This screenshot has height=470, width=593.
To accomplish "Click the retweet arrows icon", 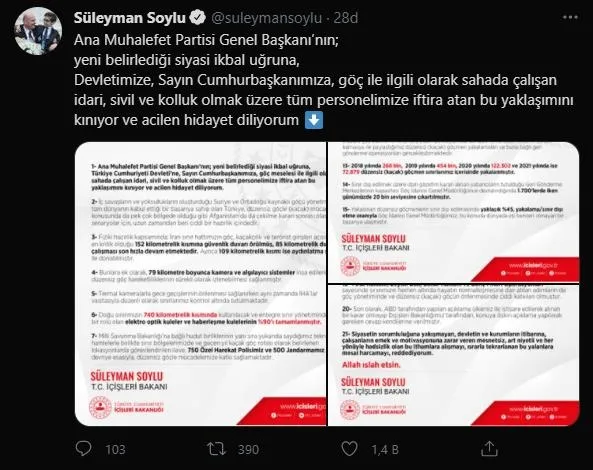I will pyautogui.click(x=216, y=449).
